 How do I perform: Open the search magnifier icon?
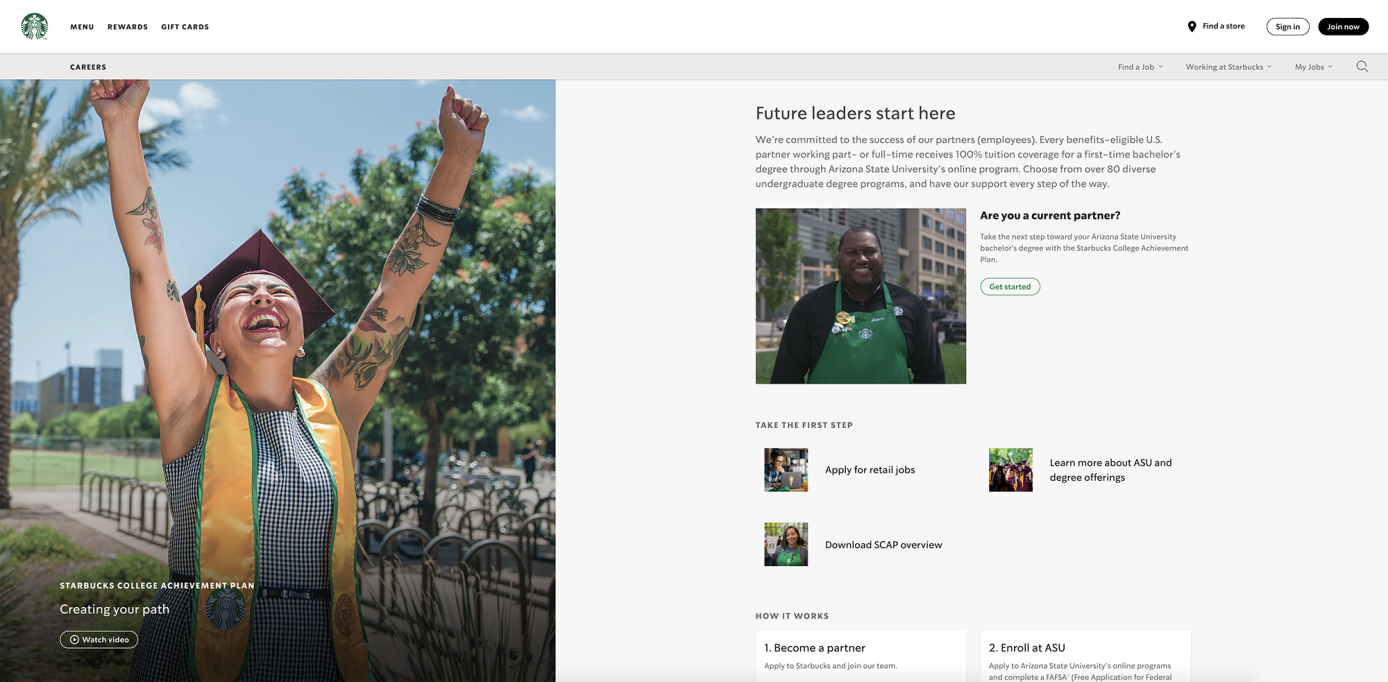[x=1361, y=66]
